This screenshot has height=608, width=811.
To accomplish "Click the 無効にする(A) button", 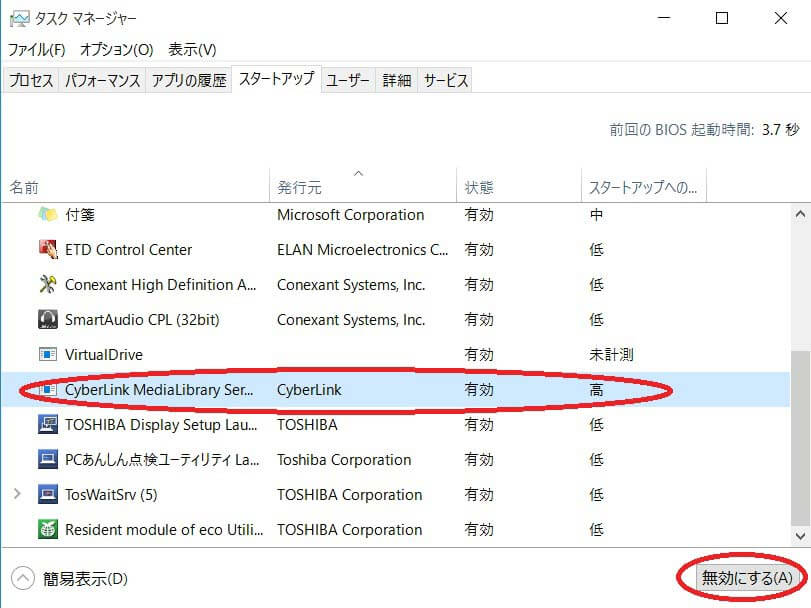I will pyautogui.click(x=747, y=577).
